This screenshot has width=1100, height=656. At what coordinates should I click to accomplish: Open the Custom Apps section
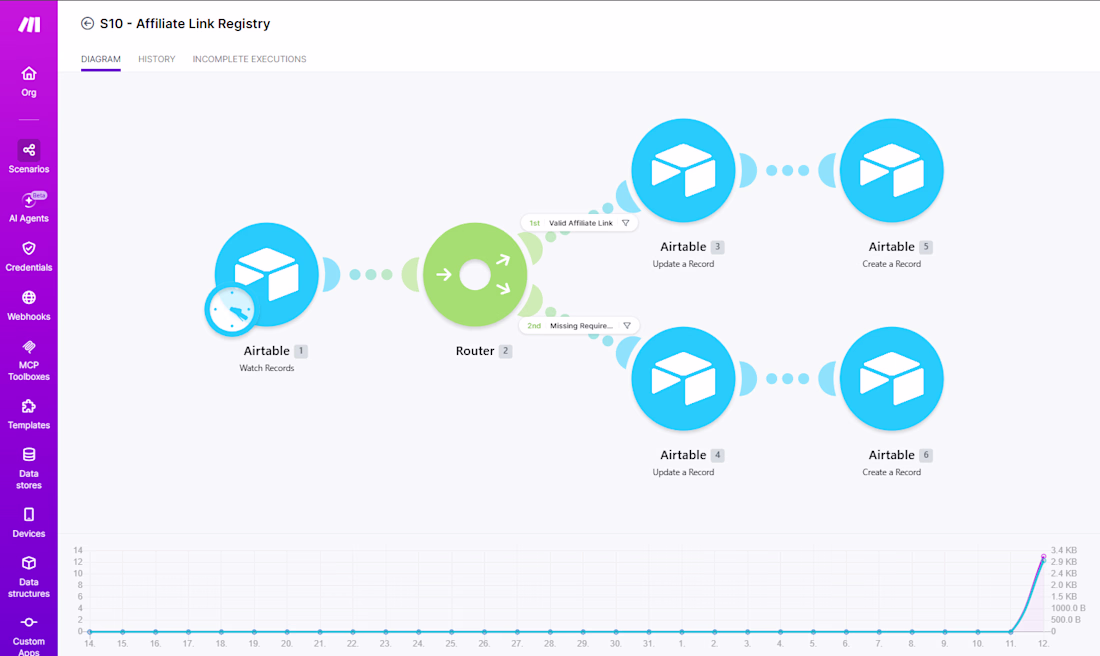(x=29, y=635)
